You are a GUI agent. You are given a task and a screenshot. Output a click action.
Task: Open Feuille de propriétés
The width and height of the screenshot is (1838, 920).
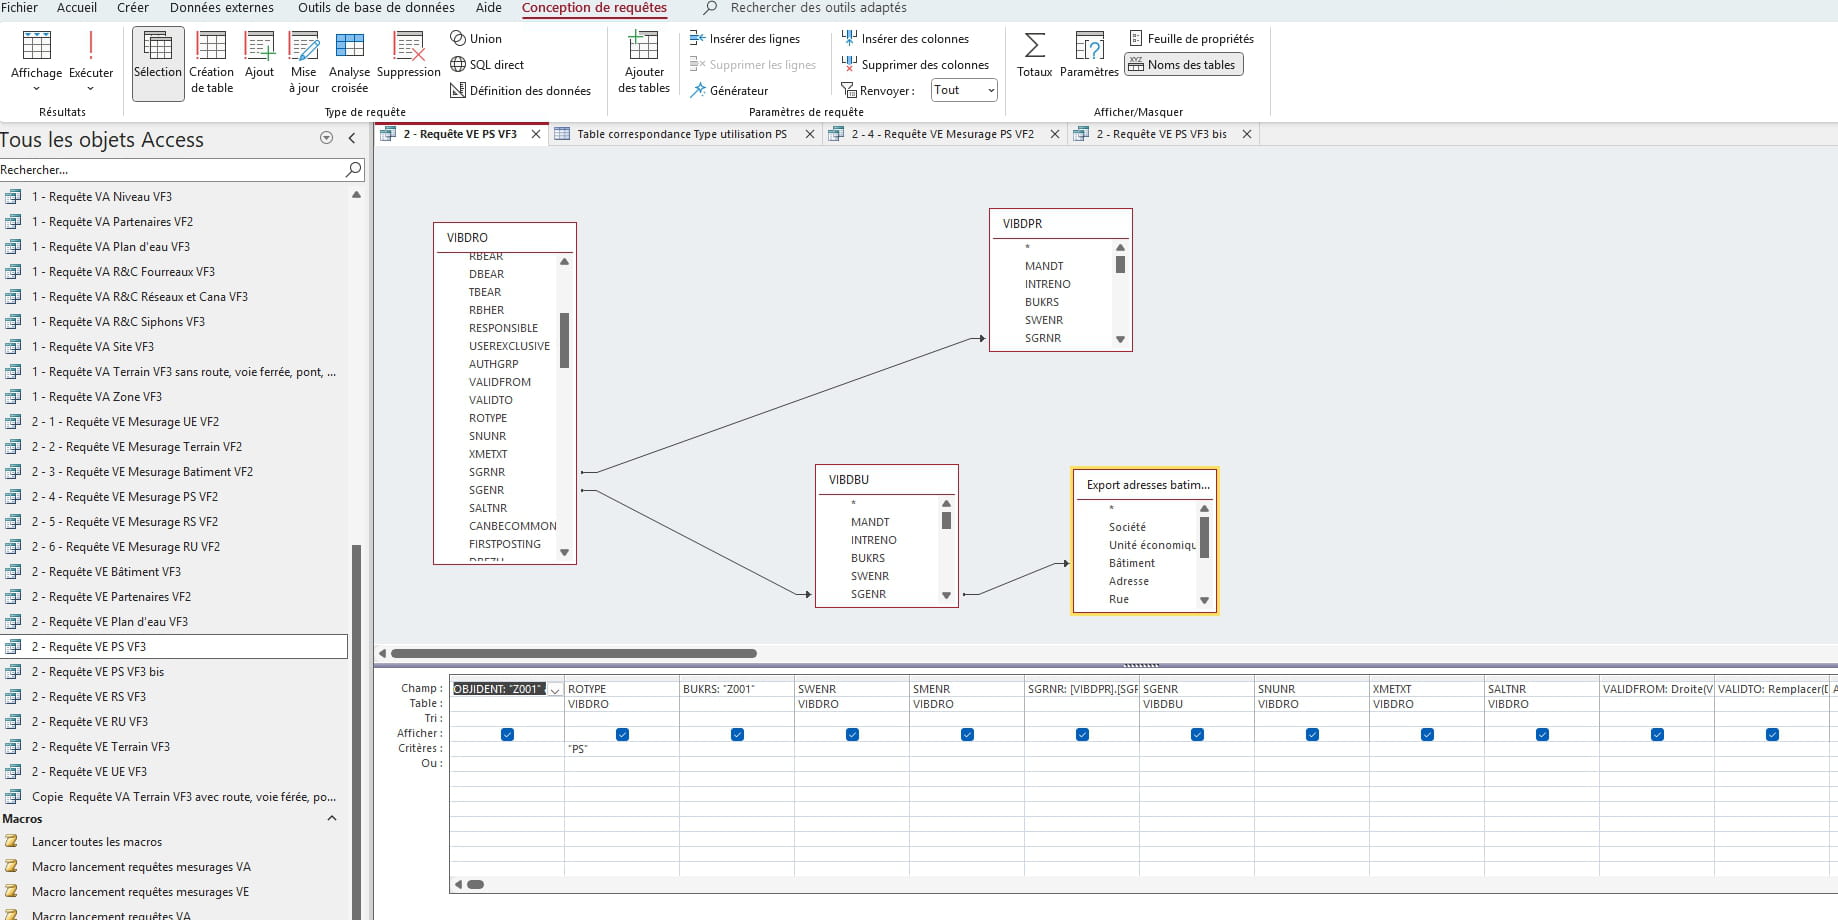[x=1191, y=39]
